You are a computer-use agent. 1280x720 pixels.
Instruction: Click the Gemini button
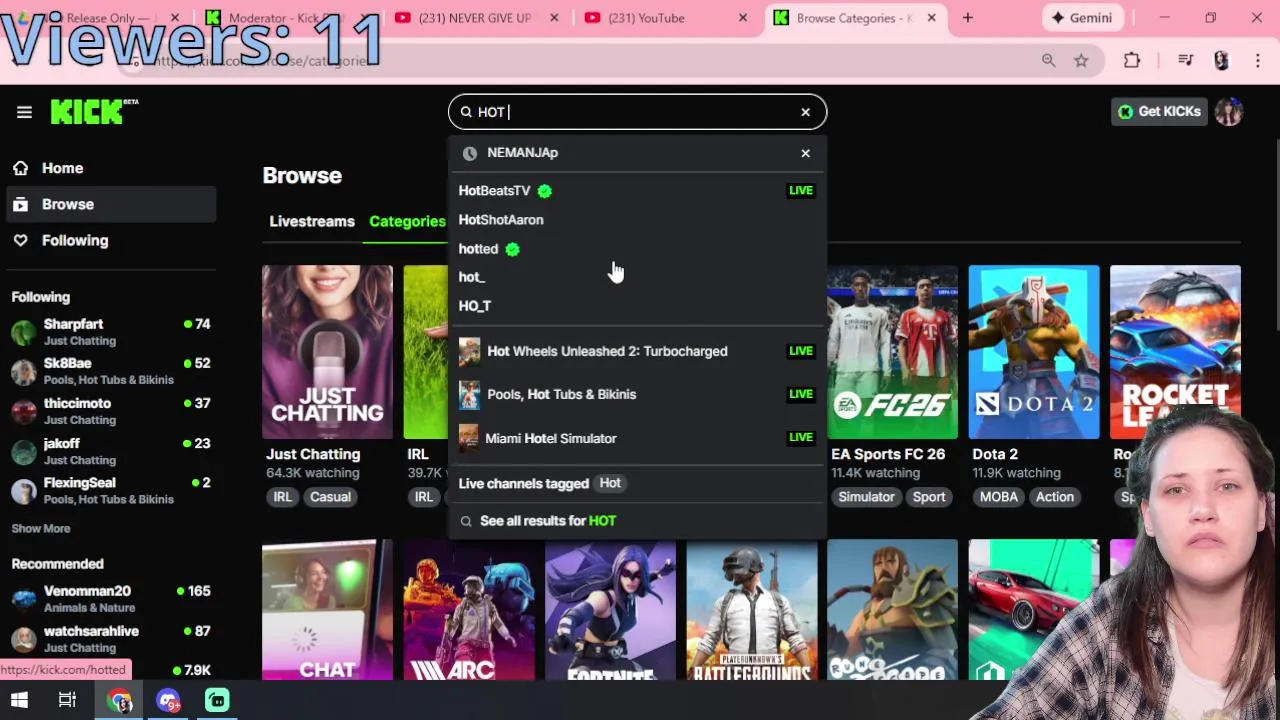[x=1083, y=18]
